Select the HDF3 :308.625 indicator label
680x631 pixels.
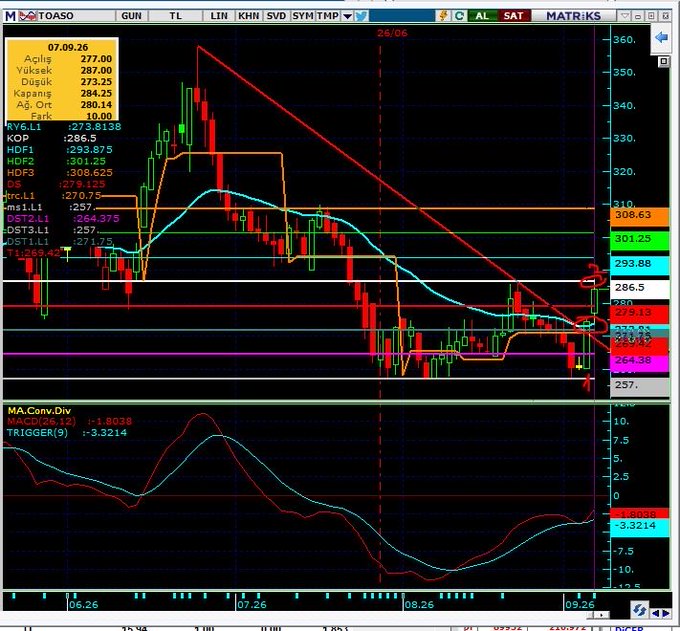(x=59, y=173)
